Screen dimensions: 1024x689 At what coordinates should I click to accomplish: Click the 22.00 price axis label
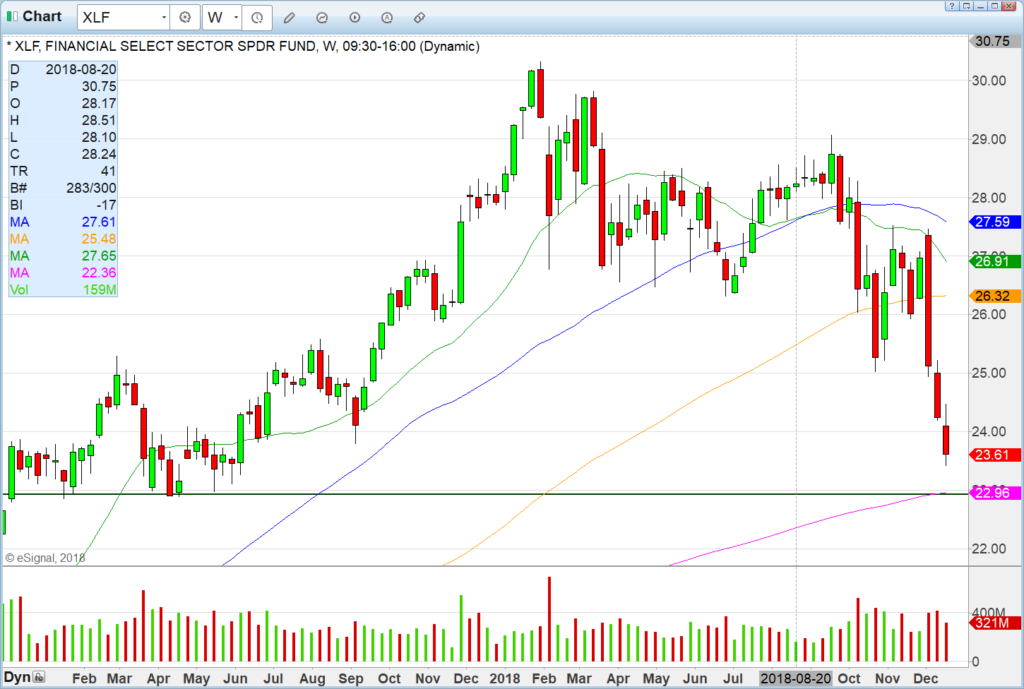coord(989,549)
